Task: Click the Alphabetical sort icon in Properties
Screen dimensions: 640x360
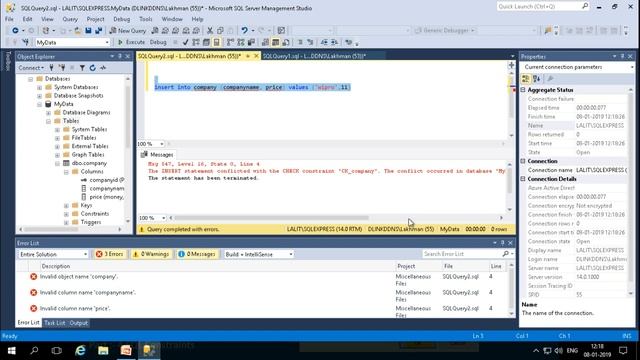Action: point(536,79)
